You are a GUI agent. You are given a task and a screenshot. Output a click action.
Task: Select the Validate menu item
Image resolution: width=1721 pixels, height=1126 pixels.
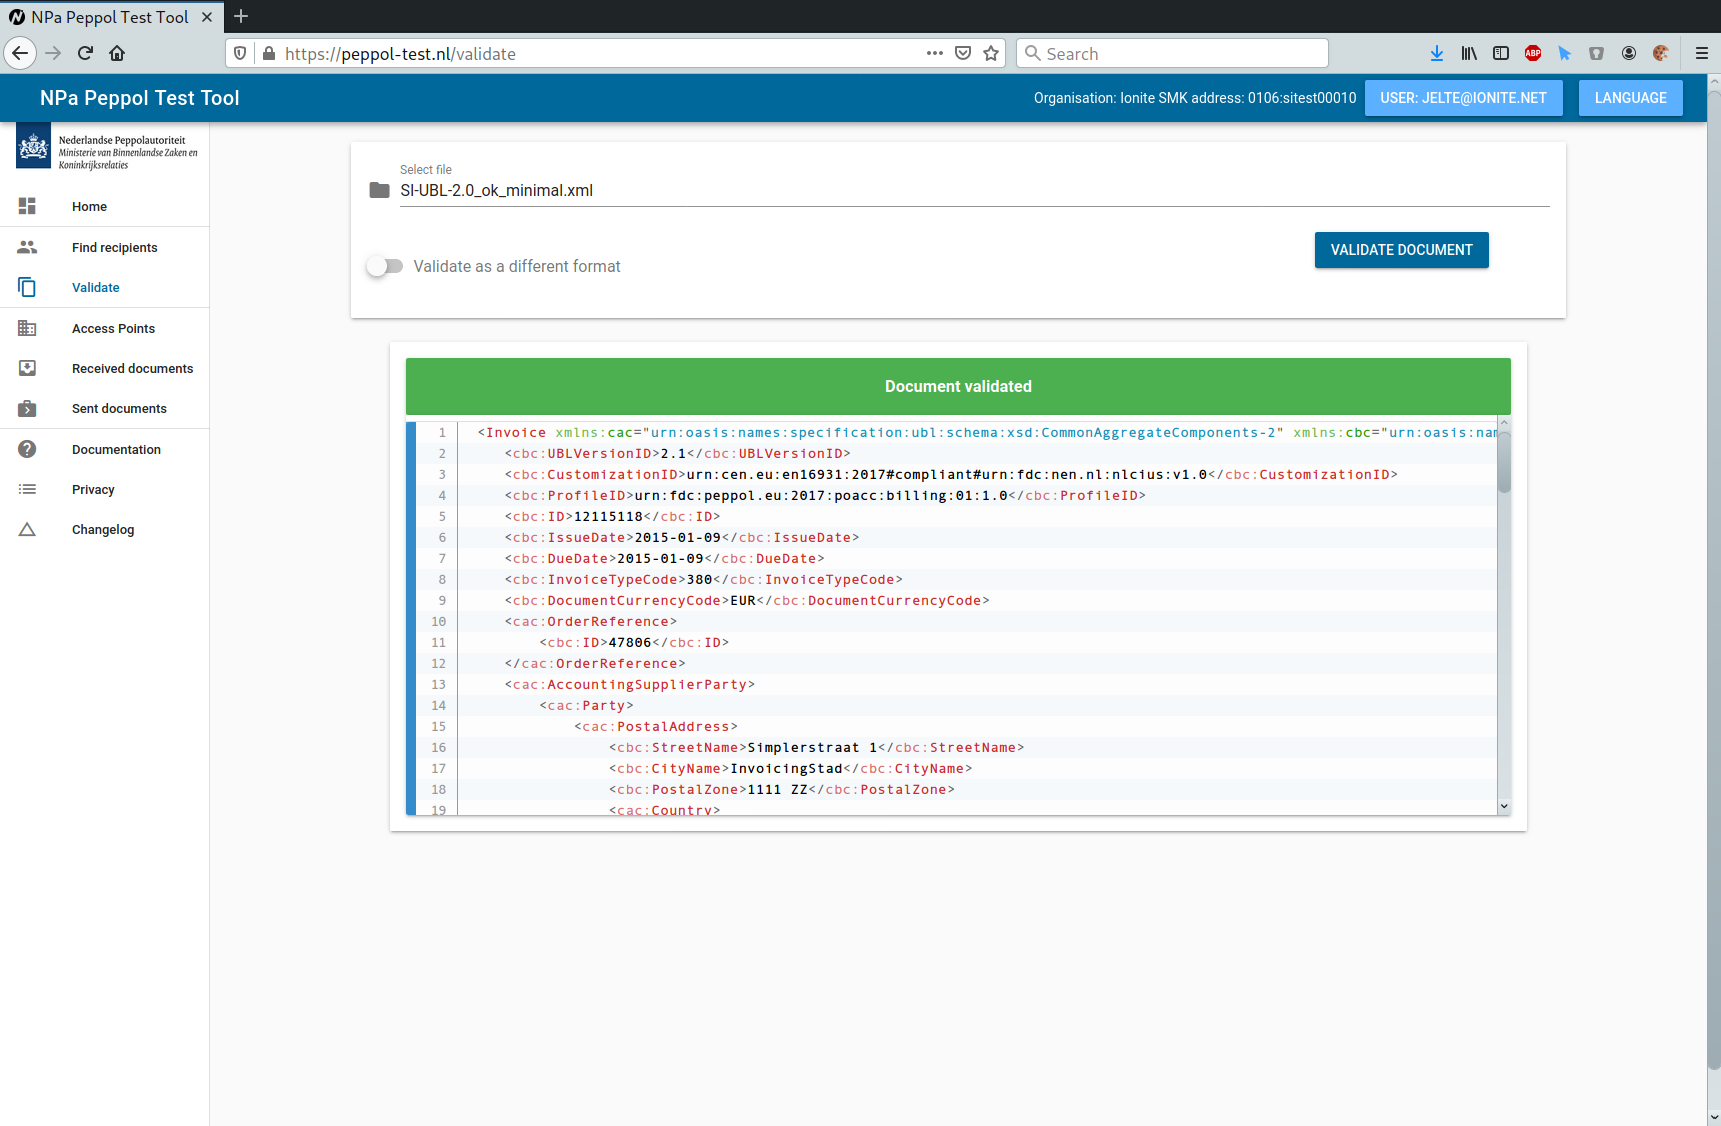click(x=104, y=287)
